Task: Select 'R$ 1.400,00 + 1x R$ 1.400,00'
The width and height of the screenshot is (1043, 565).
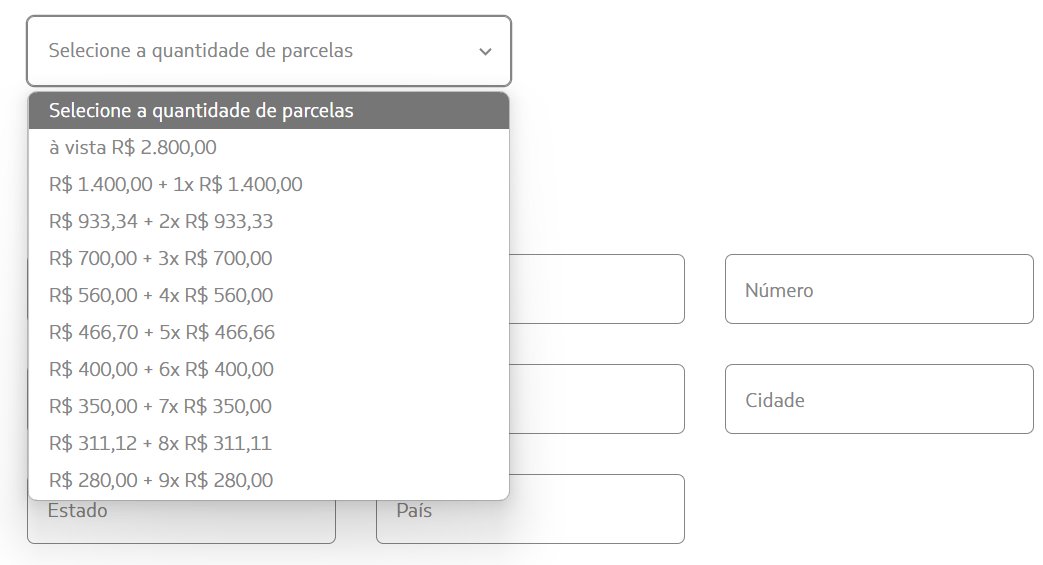Action: (269, 184)
